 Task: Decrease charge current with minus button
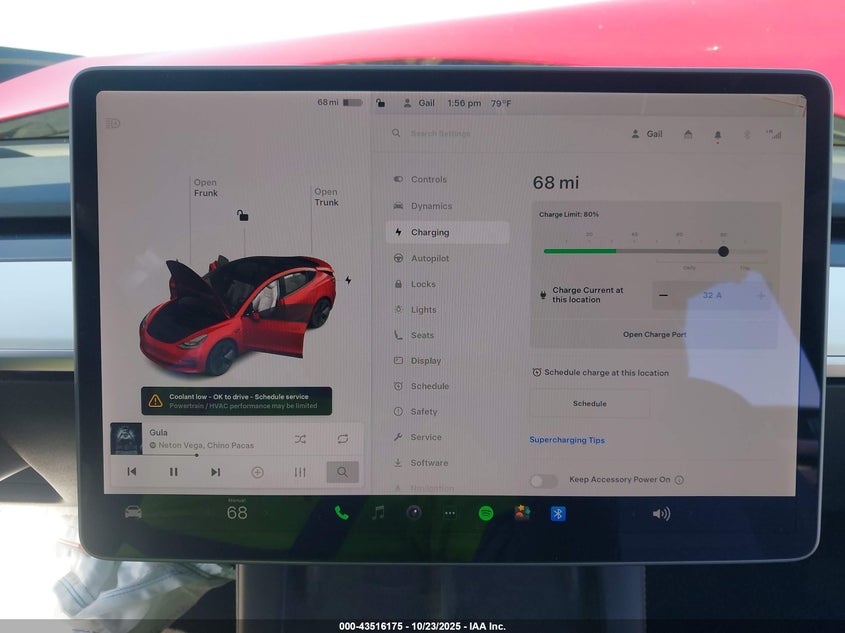pyautogui.click(x=663, y=296)
